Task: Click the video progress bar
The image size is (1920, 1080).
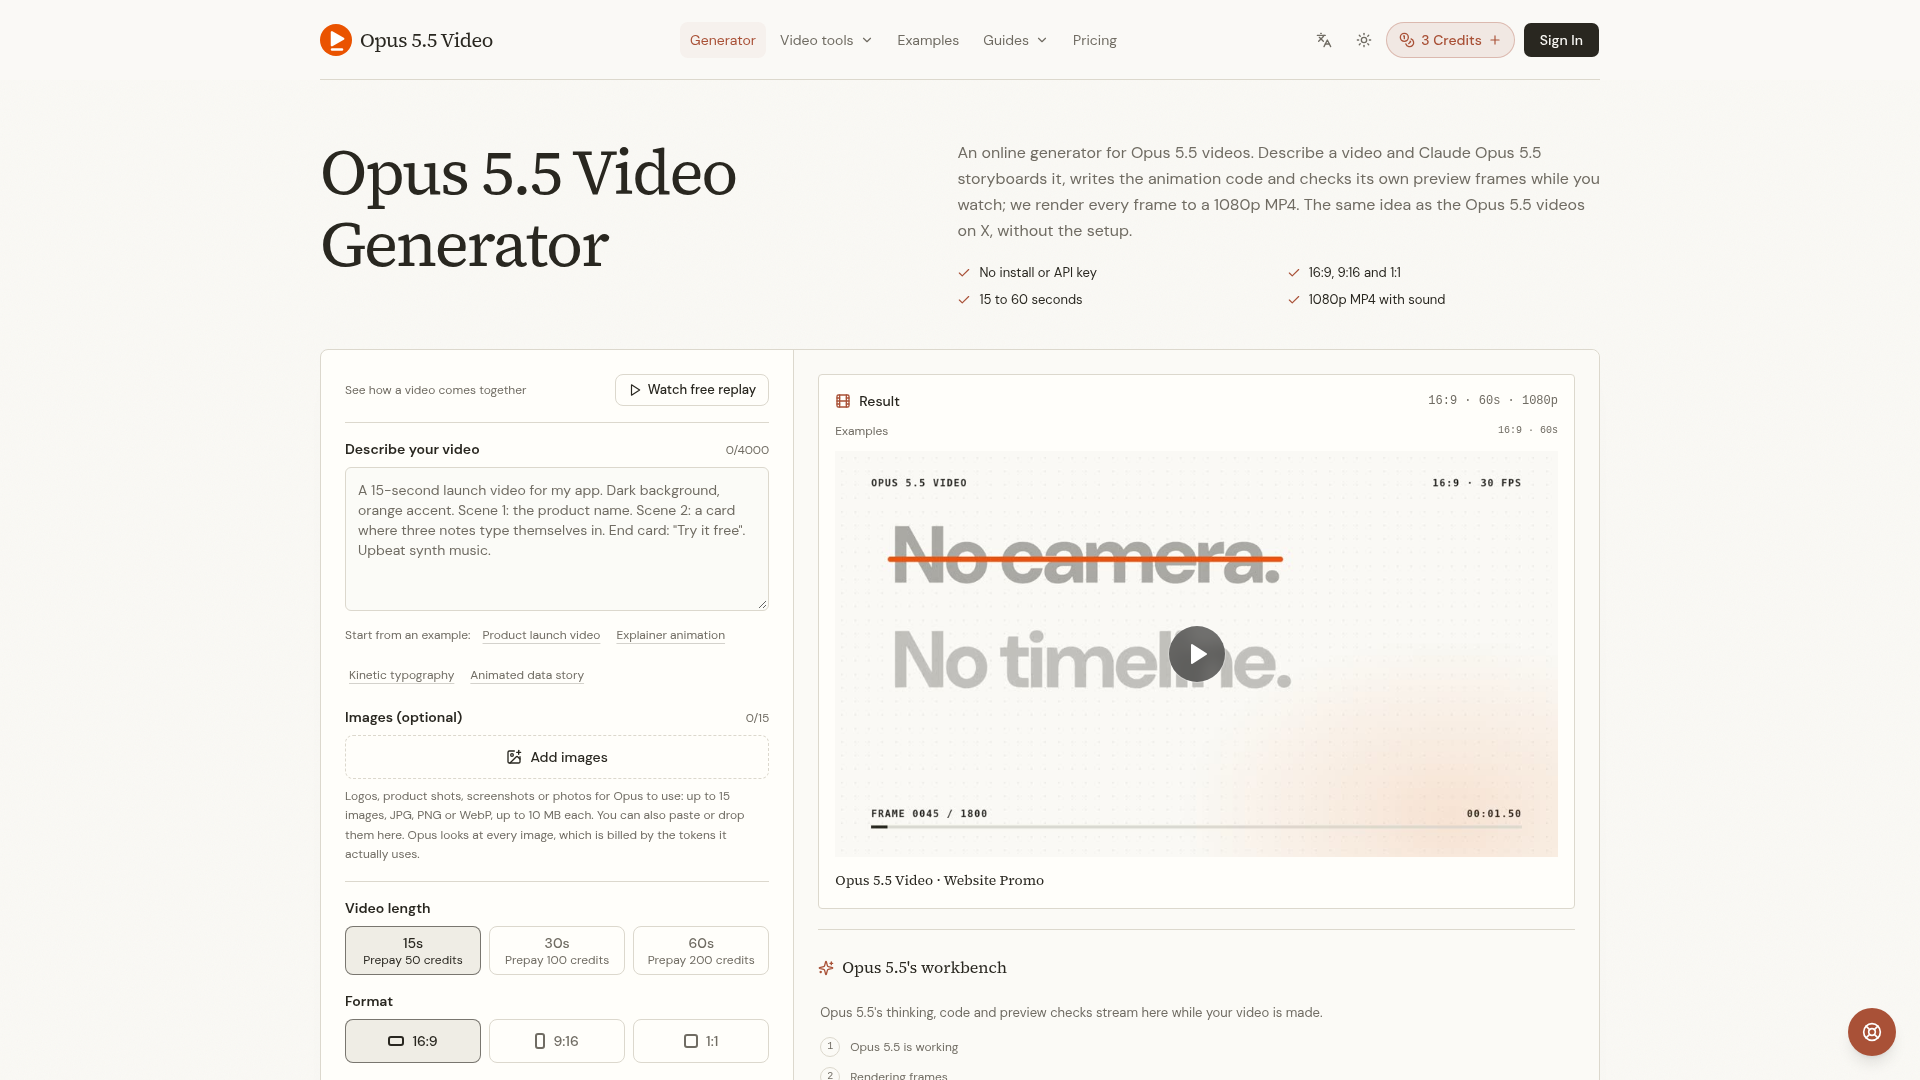Action: tap(1196, 827)
